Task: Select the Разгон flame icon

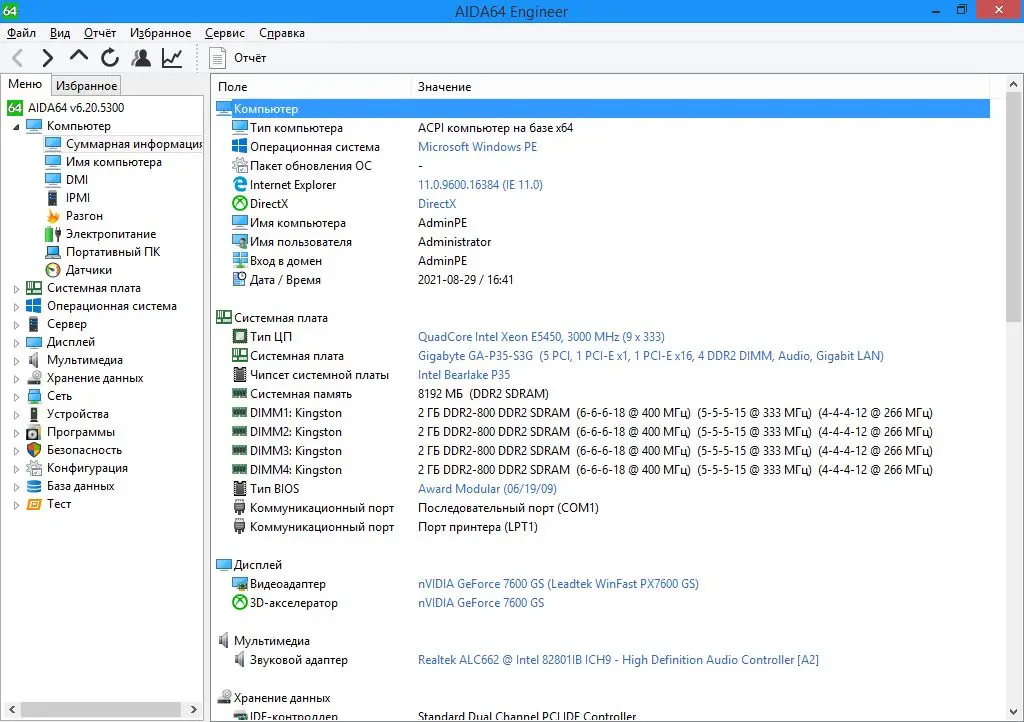Action: [53, 216]
